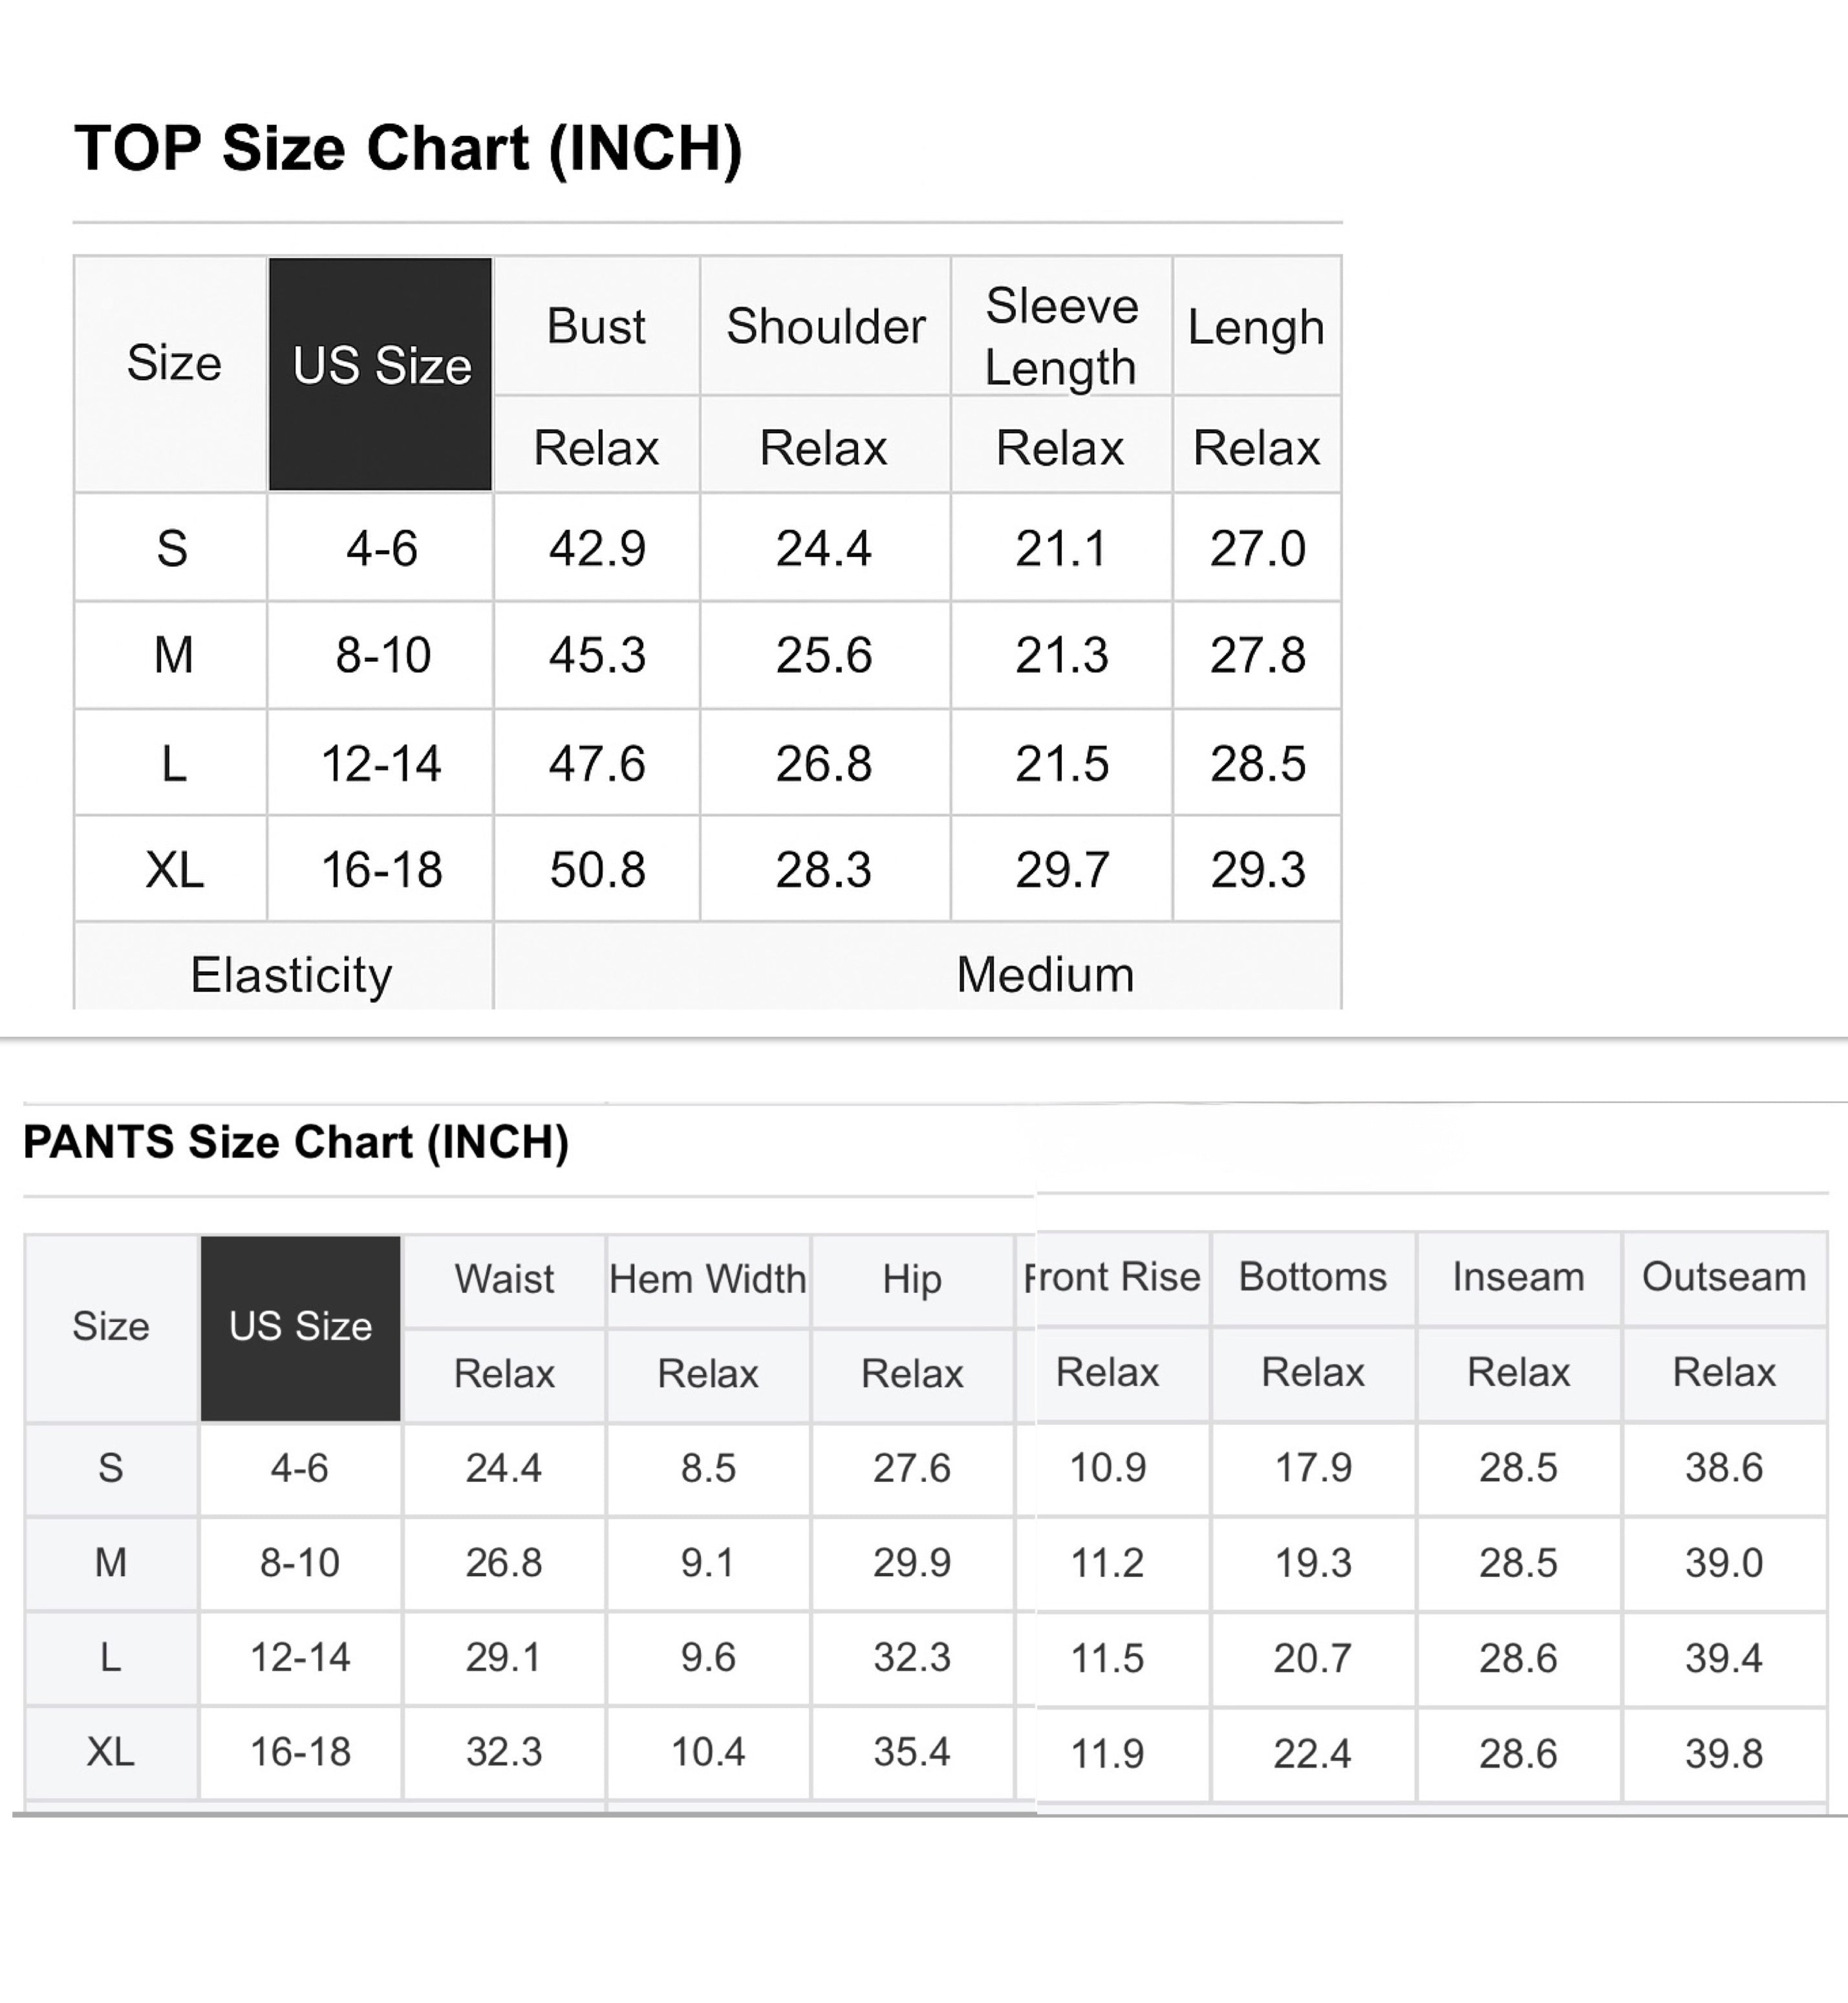Image resolution: width=1848 pixels, height=2003 pixels.
Task: Click the Waist column header
Action: point(504,1279)
